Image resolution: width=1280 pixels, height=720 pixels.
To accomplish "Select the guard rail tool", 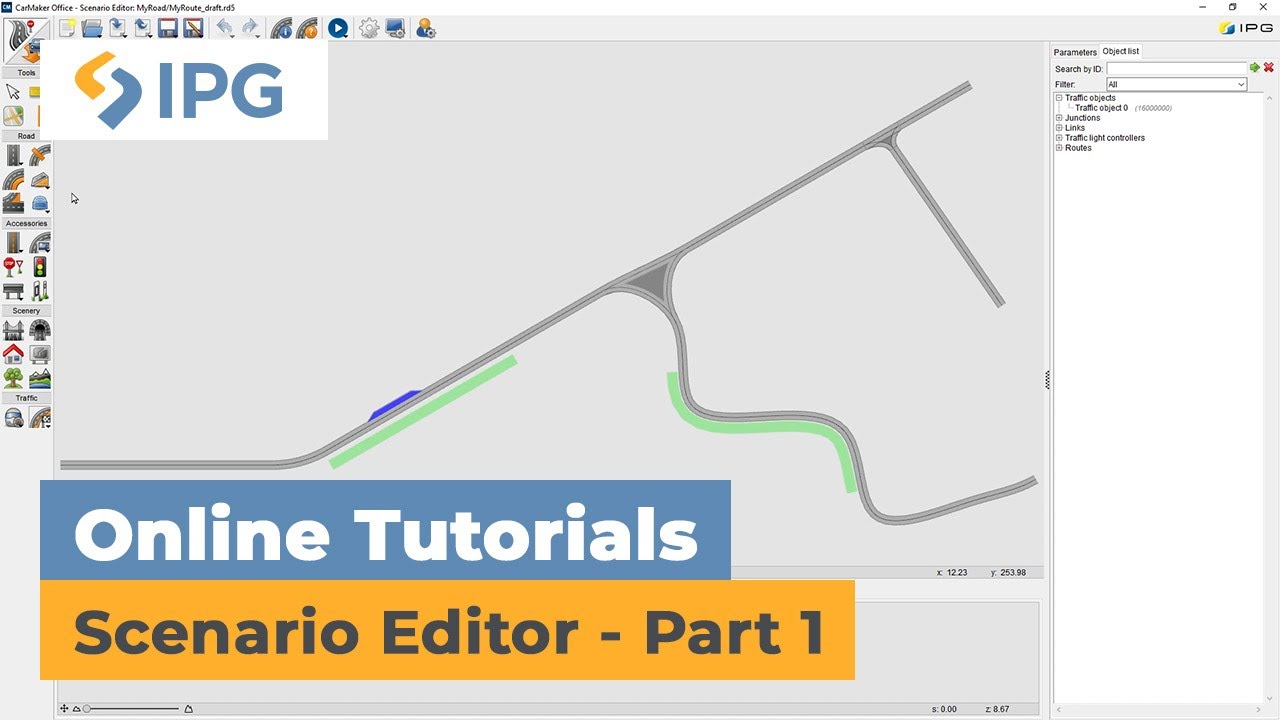I will click(x=14, y=291).
